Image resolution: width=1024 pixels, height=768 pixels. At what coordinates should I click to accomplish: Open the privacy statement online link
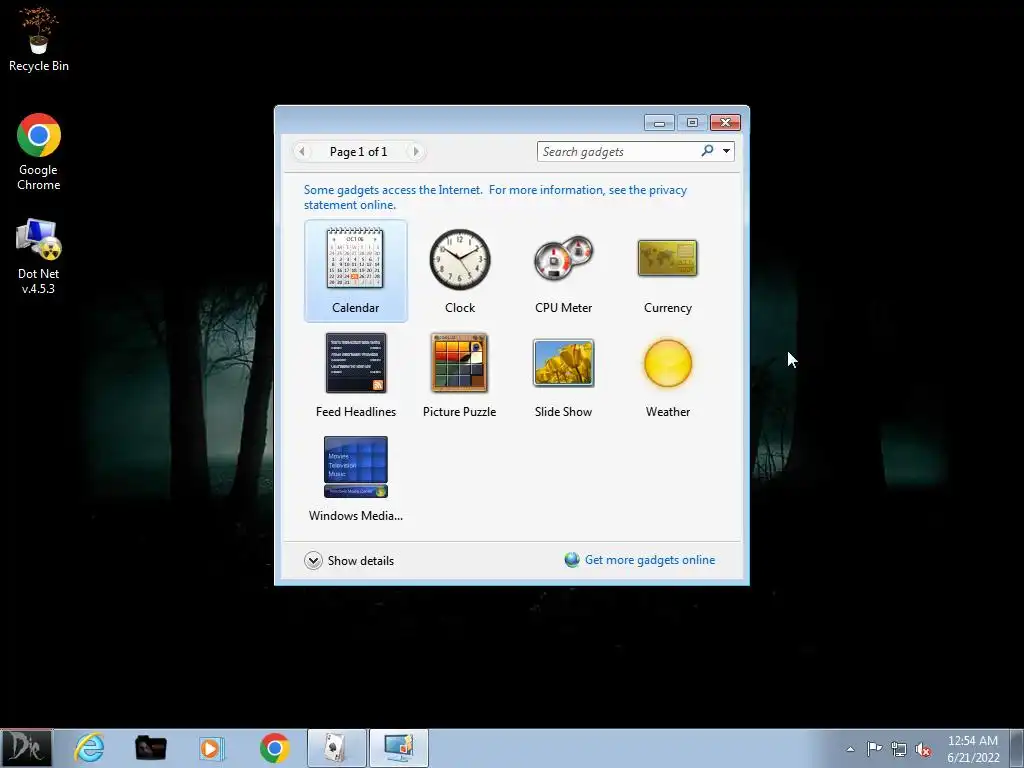(x=495, y=197)
